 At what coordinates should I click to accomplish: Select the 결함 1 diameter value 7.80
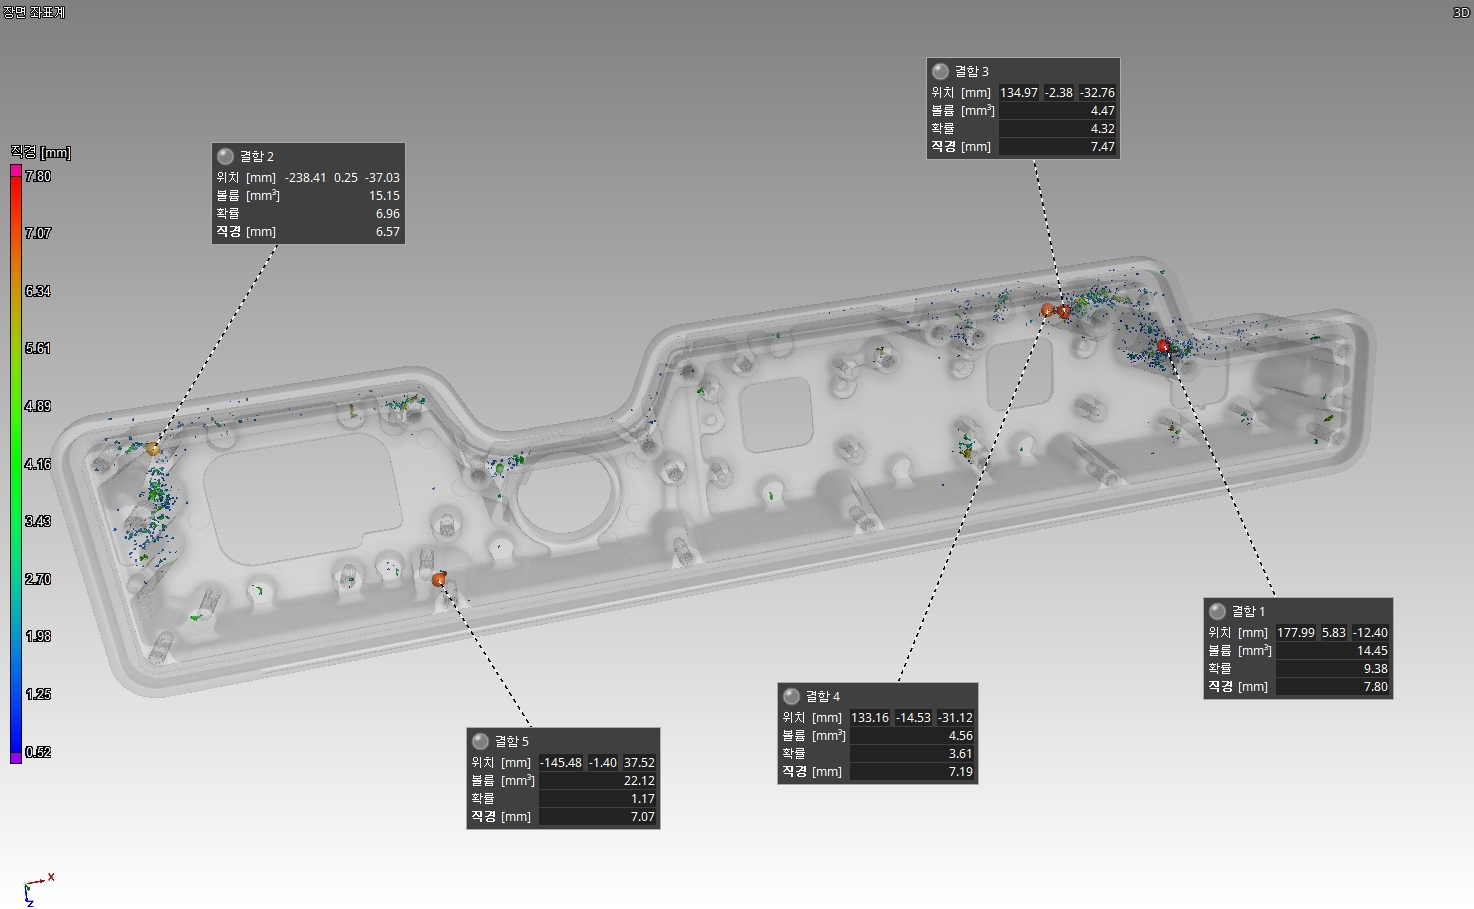pyautogui.click(x=1375, y=686)
